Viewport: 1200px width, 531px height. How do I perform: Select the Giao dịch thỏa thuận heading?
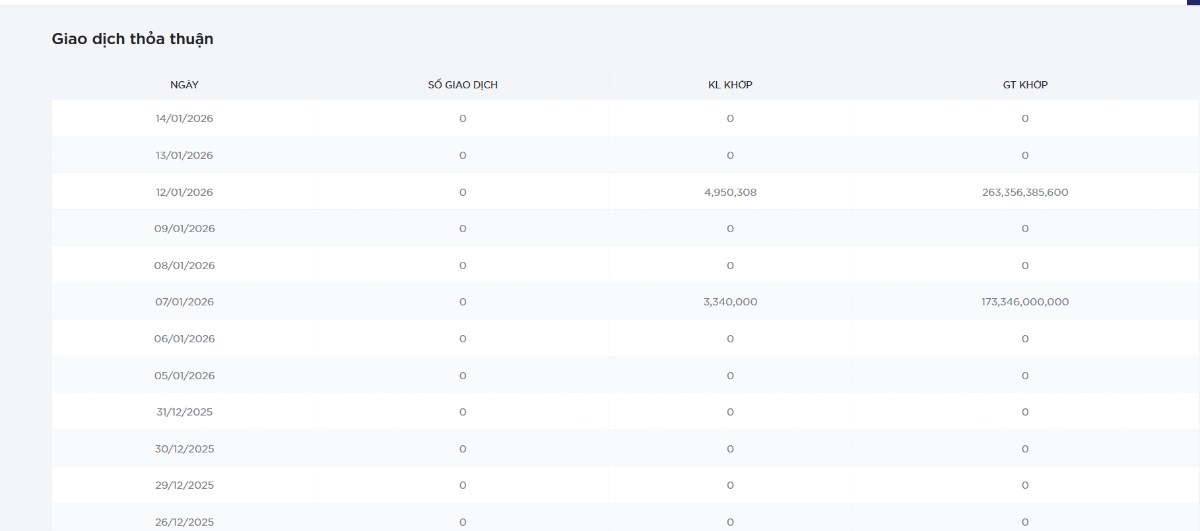132,39
